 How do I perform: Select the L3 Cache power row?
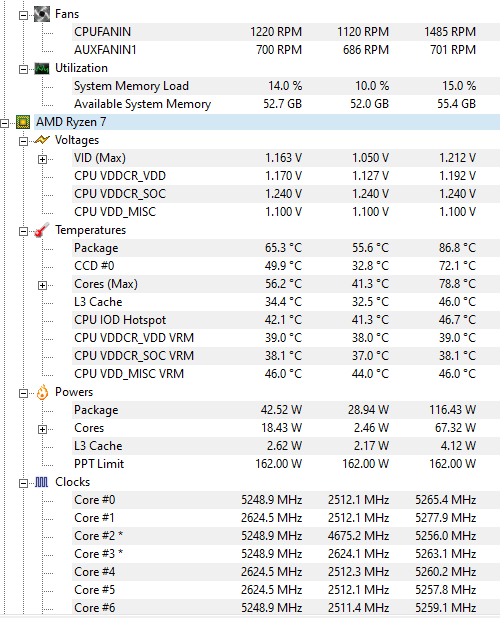286,446
